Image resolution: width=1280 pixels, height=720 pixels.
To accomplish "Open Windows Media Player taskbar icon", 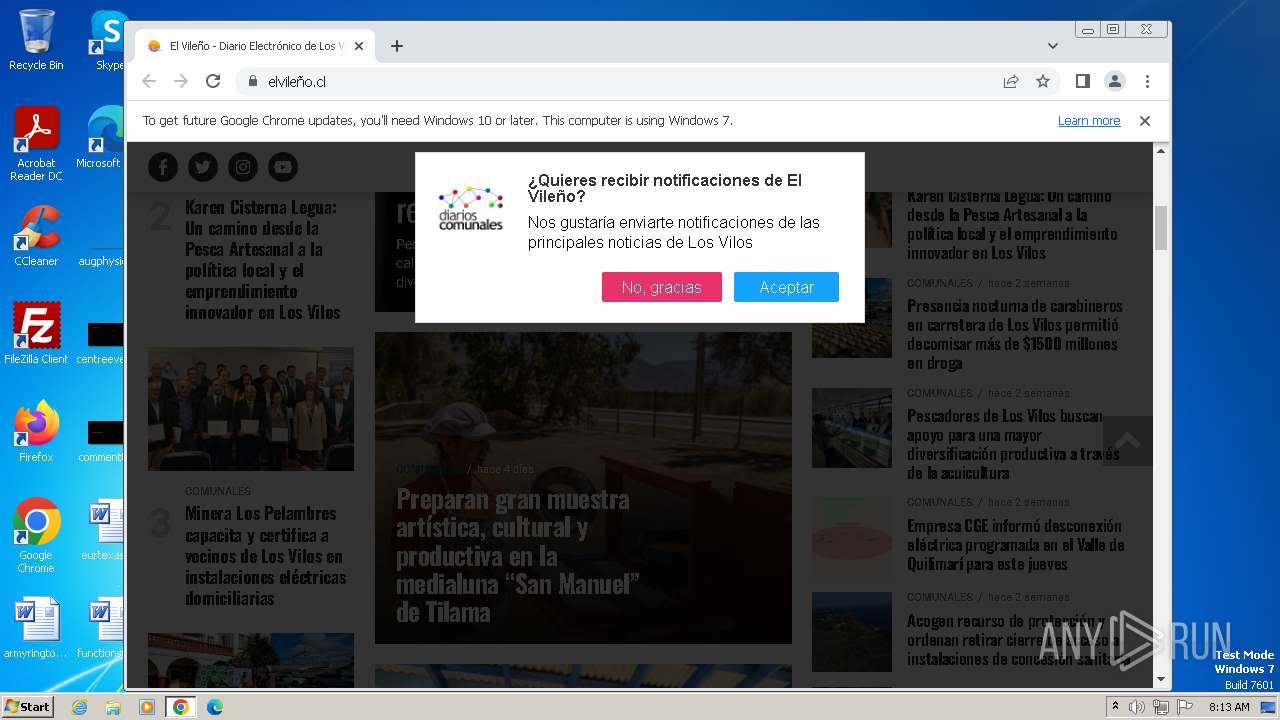I will (147, 707).
